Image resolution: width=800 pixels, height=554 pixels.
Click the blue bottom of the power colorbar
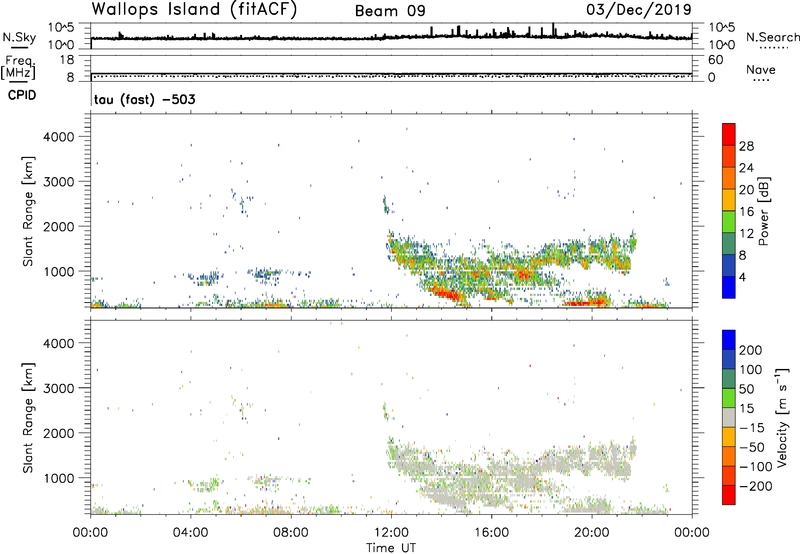point(729,287)
